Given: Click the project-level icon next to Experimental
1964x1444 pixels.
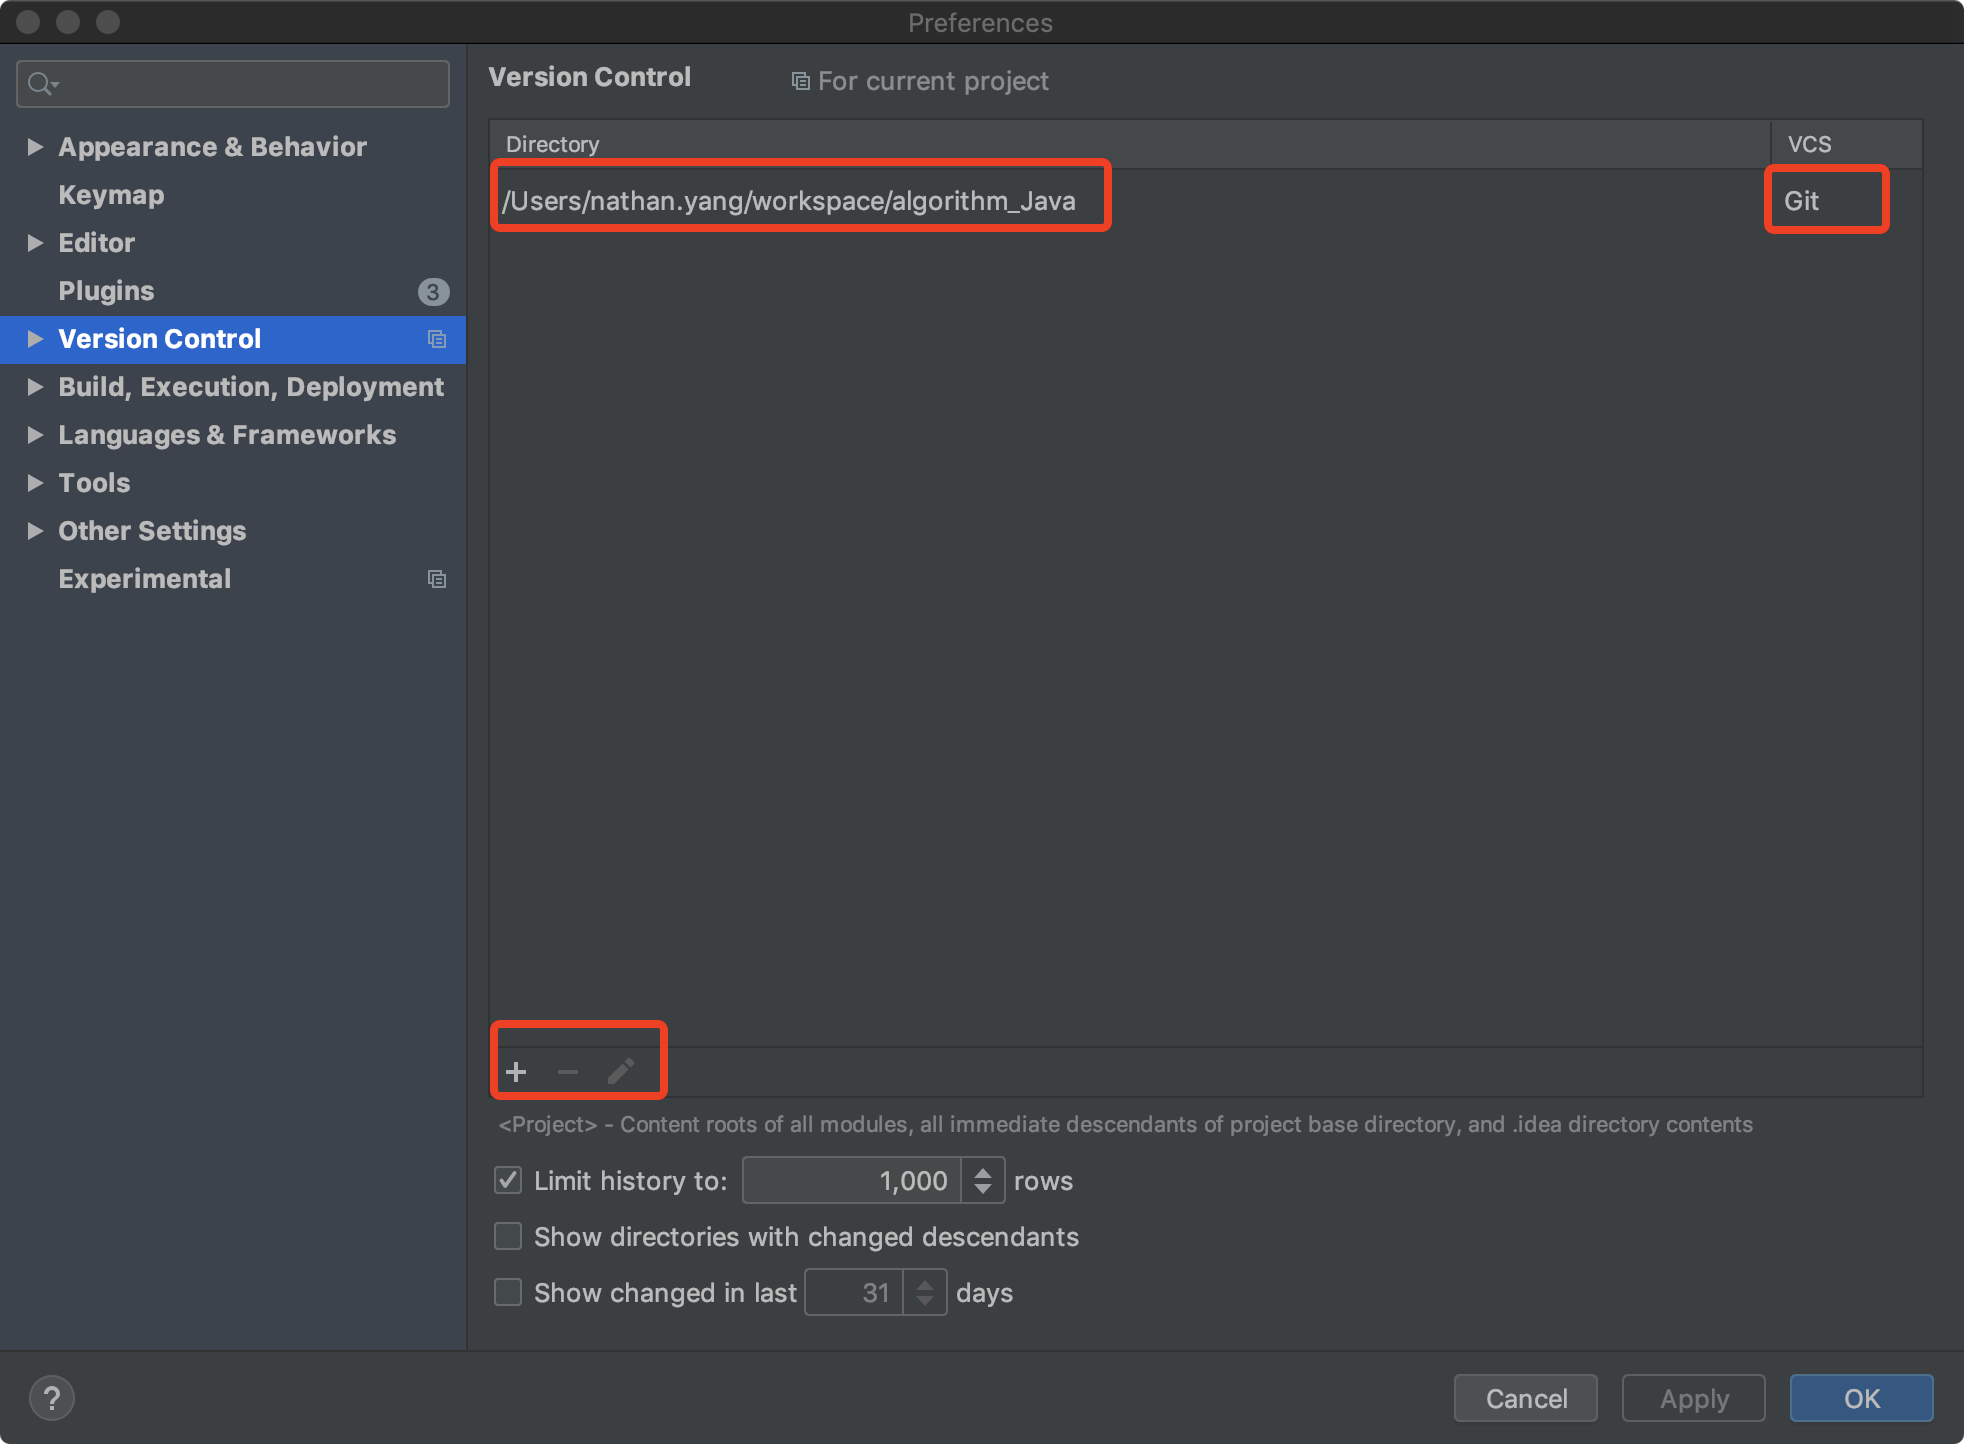Looking at the screenshot, I should (437, 579).
